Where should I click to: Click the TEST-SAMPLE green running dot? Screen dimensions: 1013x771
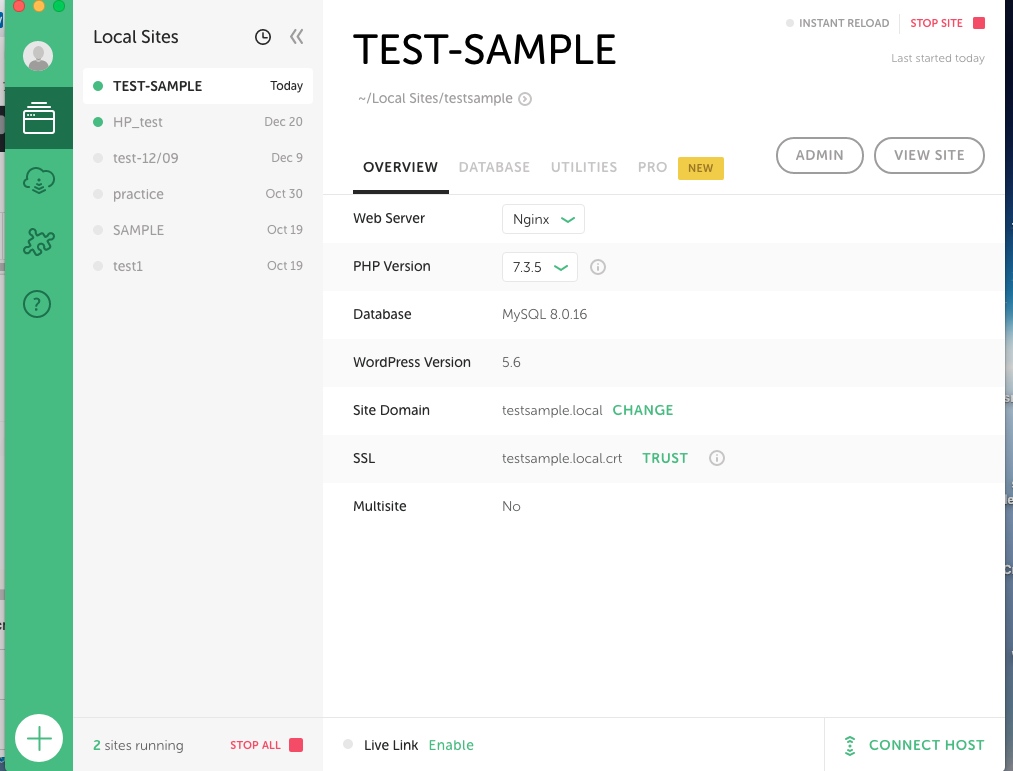[x=98, y=86]
